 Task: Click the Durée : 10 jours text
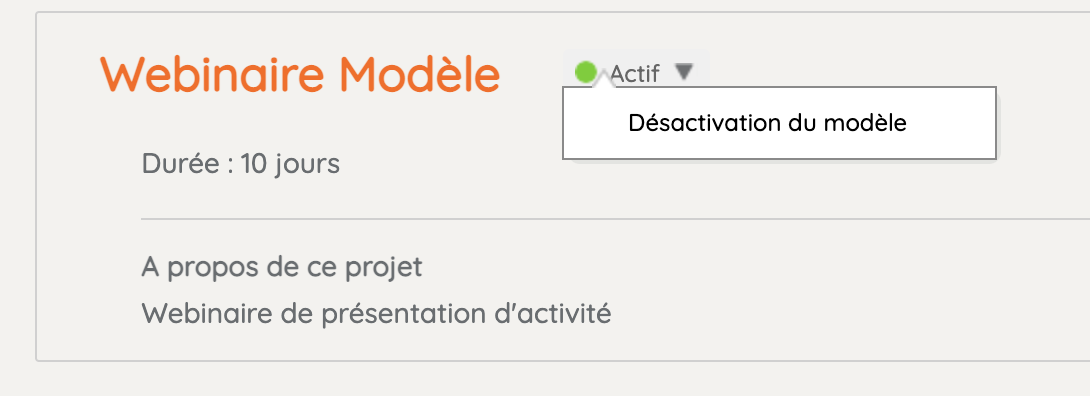point(241,165)
